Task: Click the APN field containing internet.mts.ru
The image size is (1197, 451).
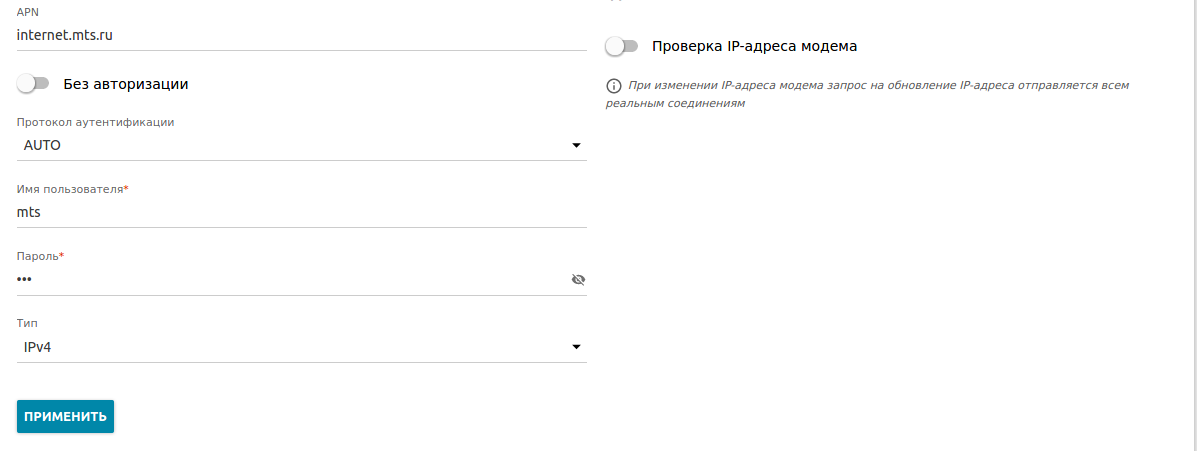Action: [x=300, y=34]
